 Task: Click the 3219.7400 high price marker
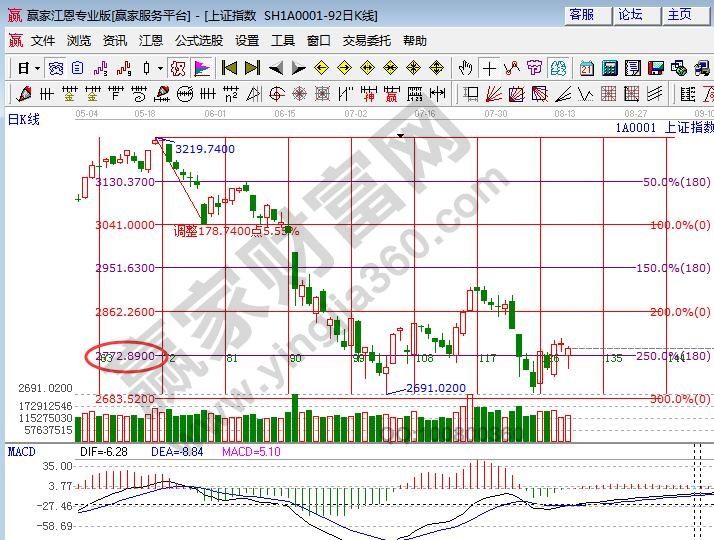coord(205,149)
